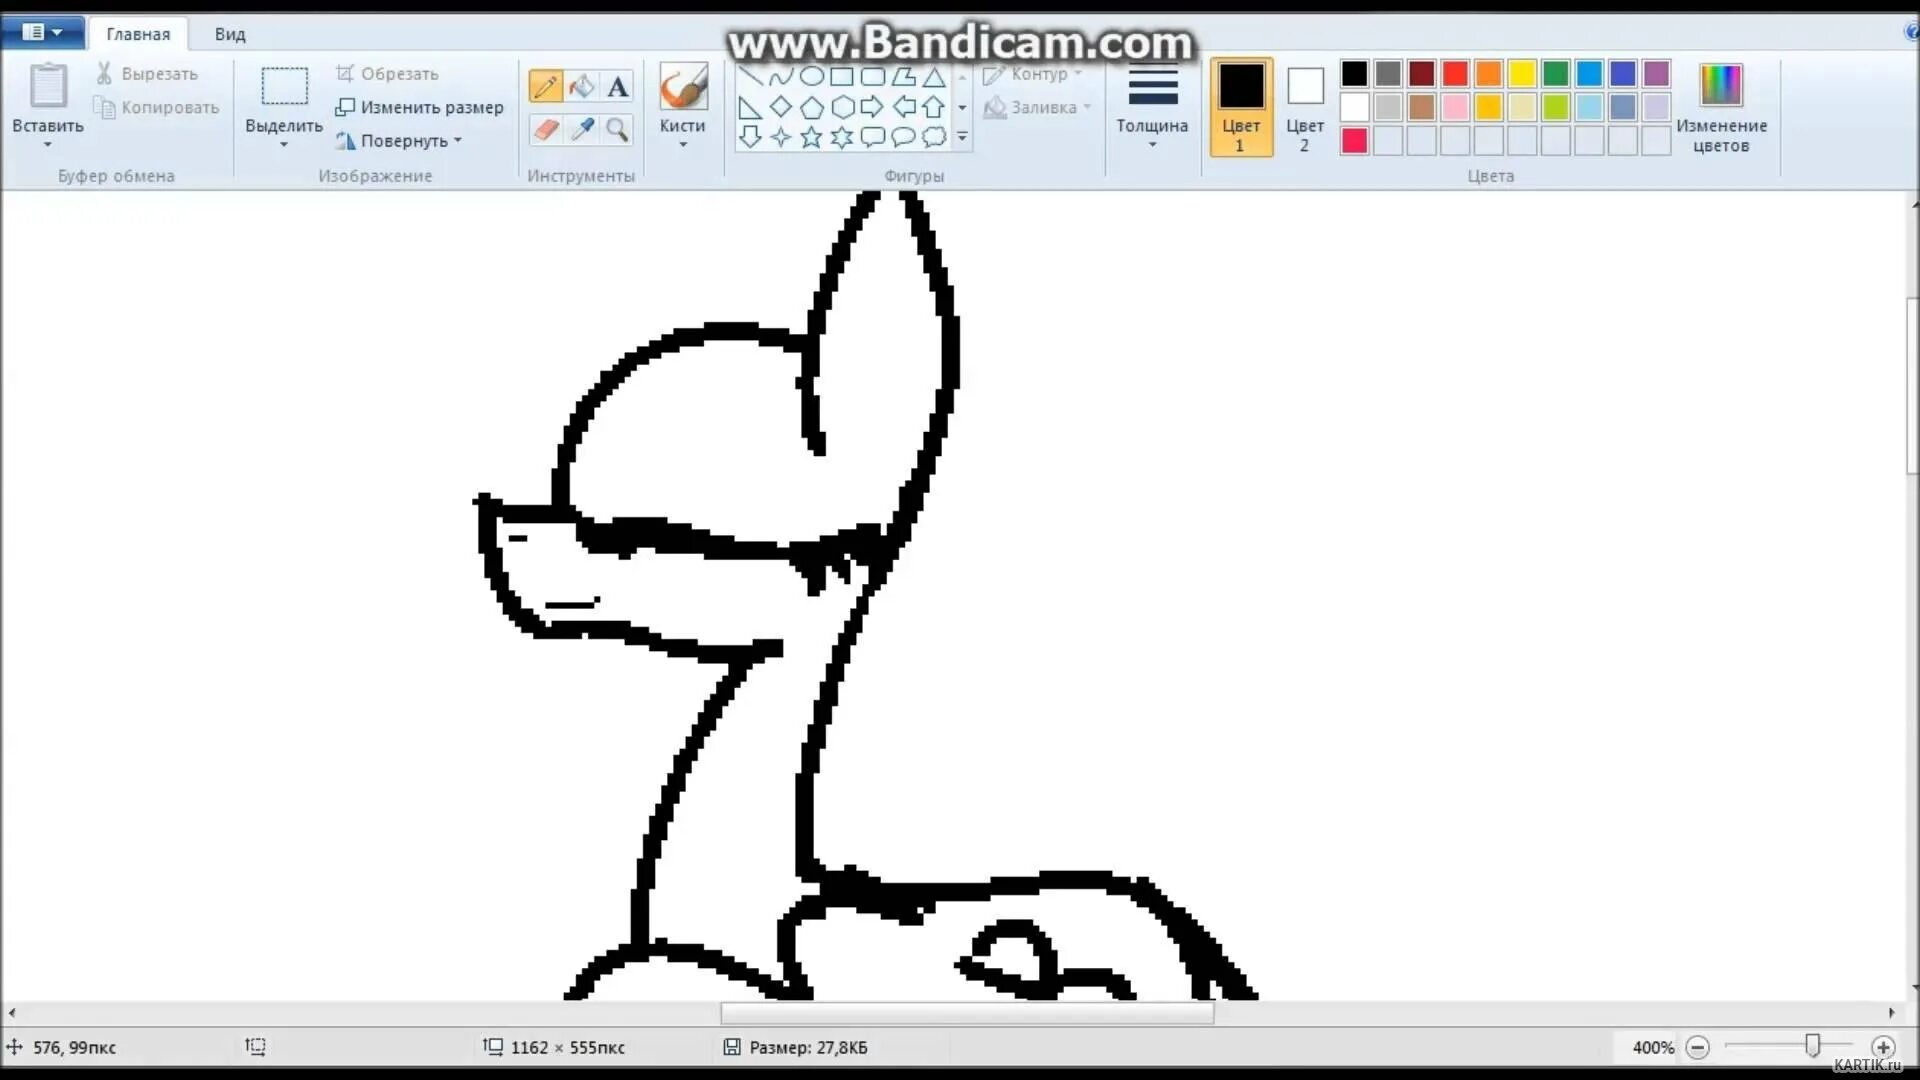This screenshot has width=1920, height=1080.
Task: Click the zoom in plus button
Action: click(x=1883, y=1047)
